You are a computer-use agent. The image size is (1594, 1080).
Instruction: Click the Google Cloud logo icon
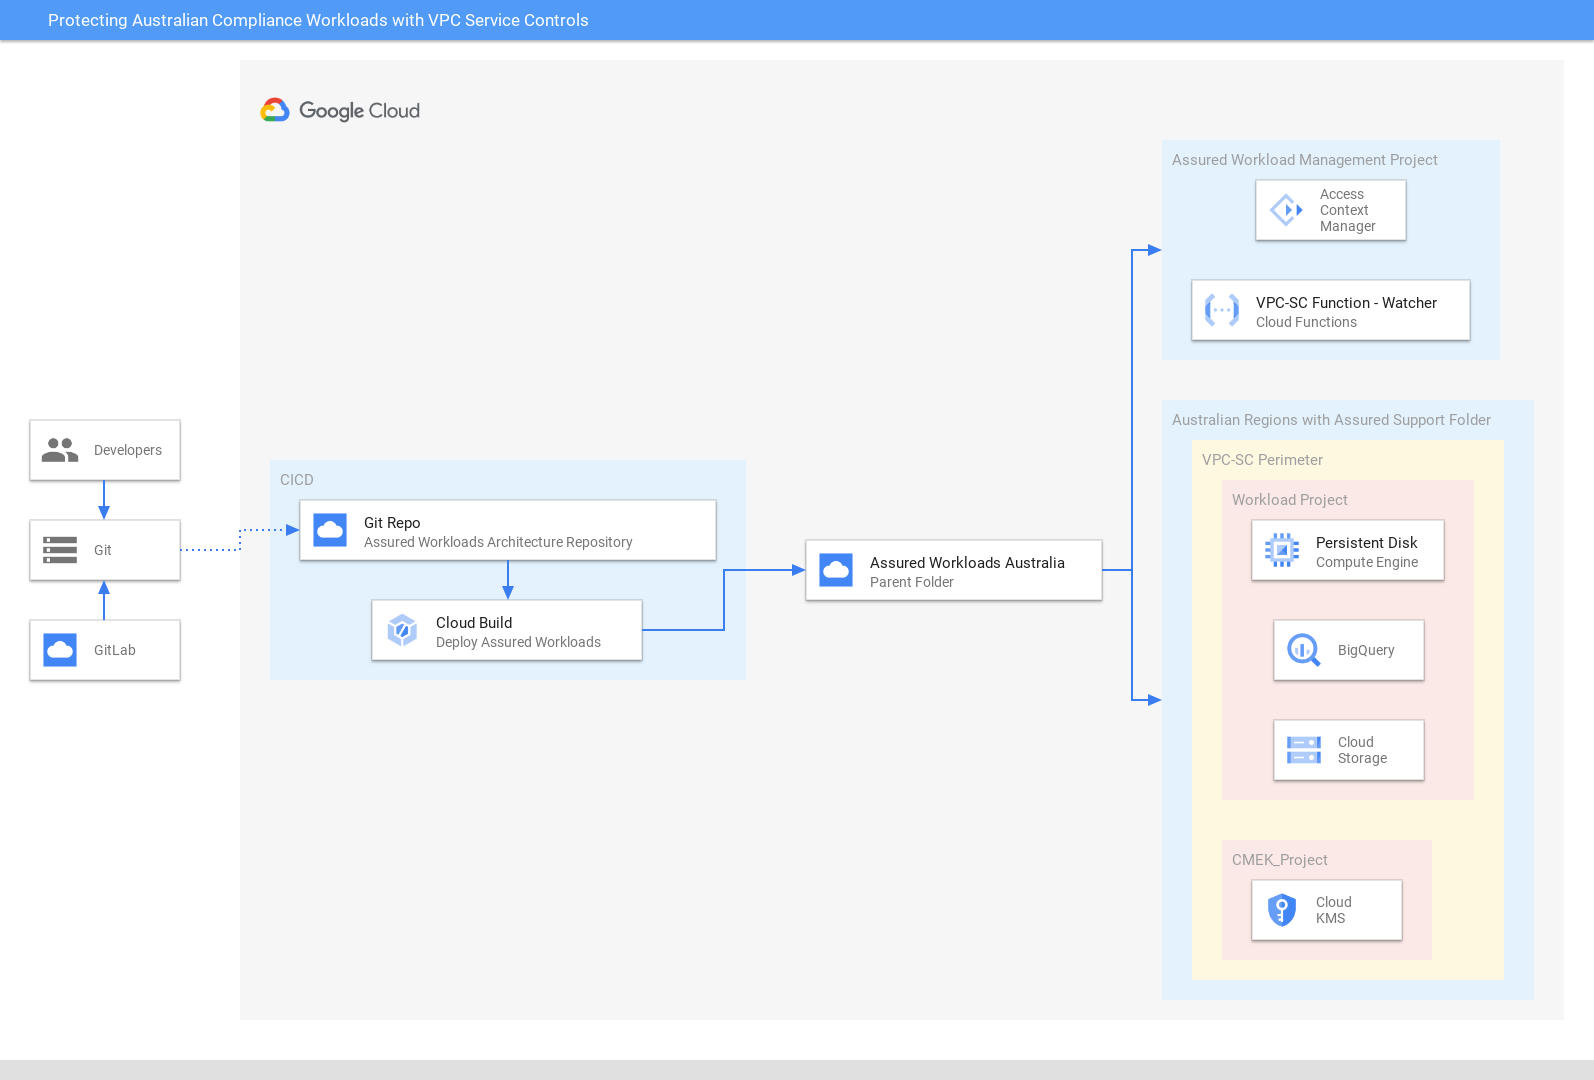click(x=275, y=110)
